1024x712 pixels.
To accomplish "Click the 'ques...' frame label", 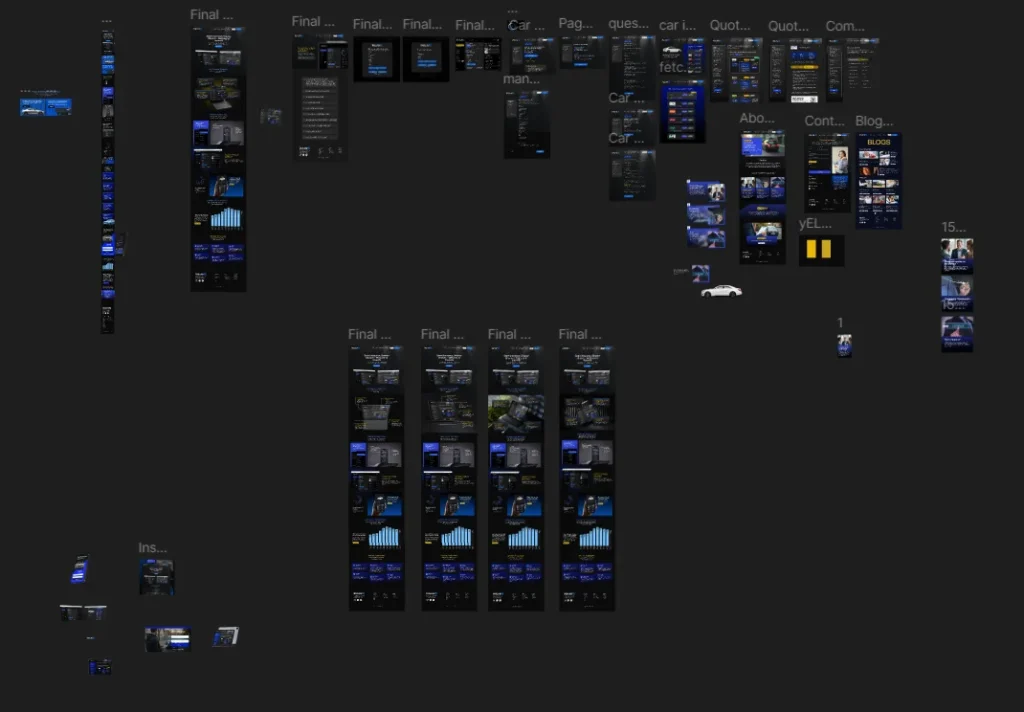I will click(x=628, y=24).
